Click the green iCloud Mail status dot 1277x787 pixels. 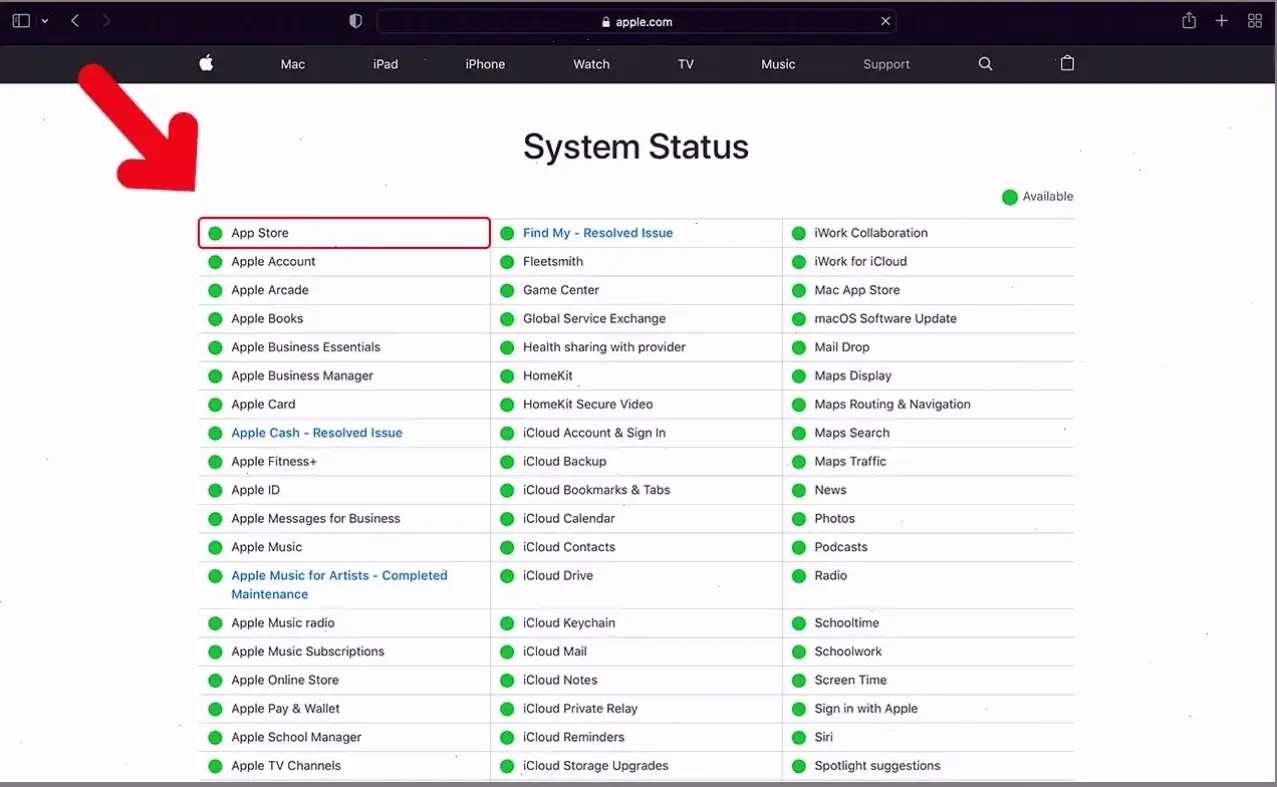coord(507,652)
